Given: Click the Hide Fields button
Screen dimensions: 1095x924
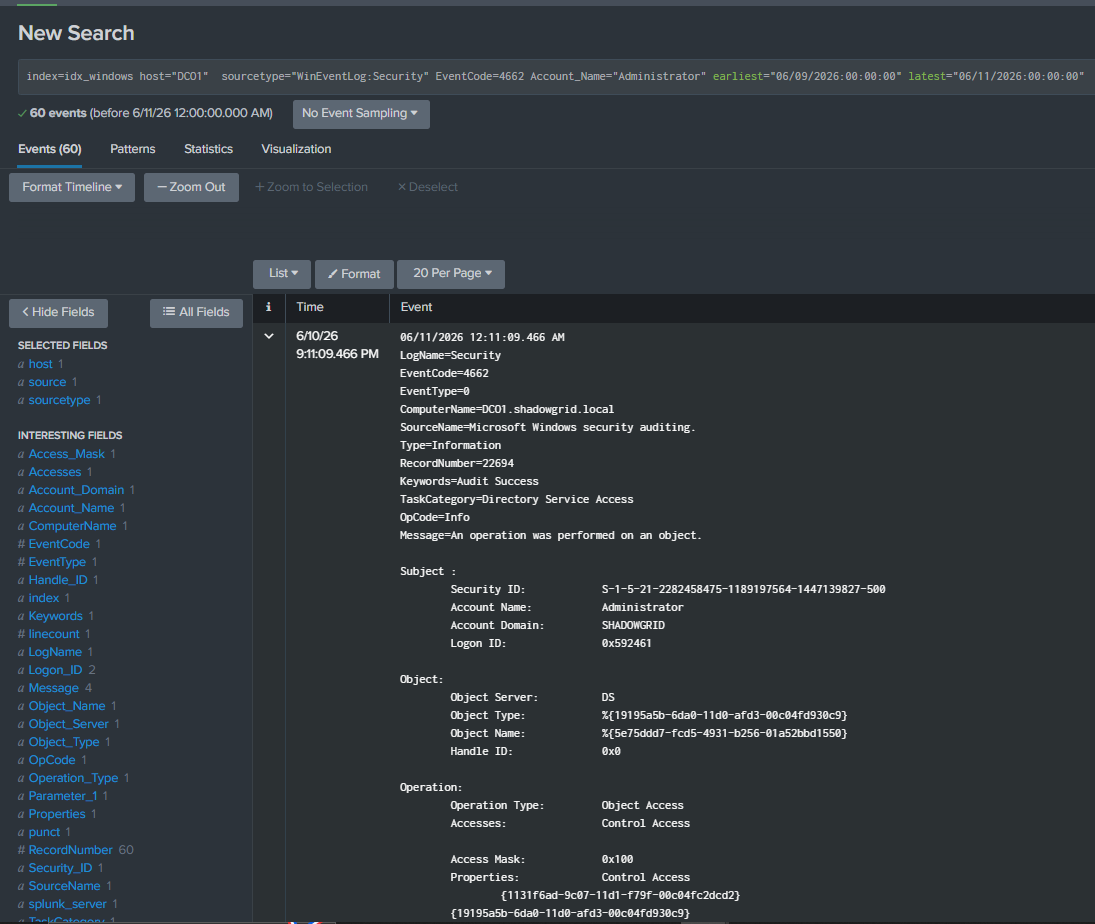Looking at the screenshot, I should [59, 312].
